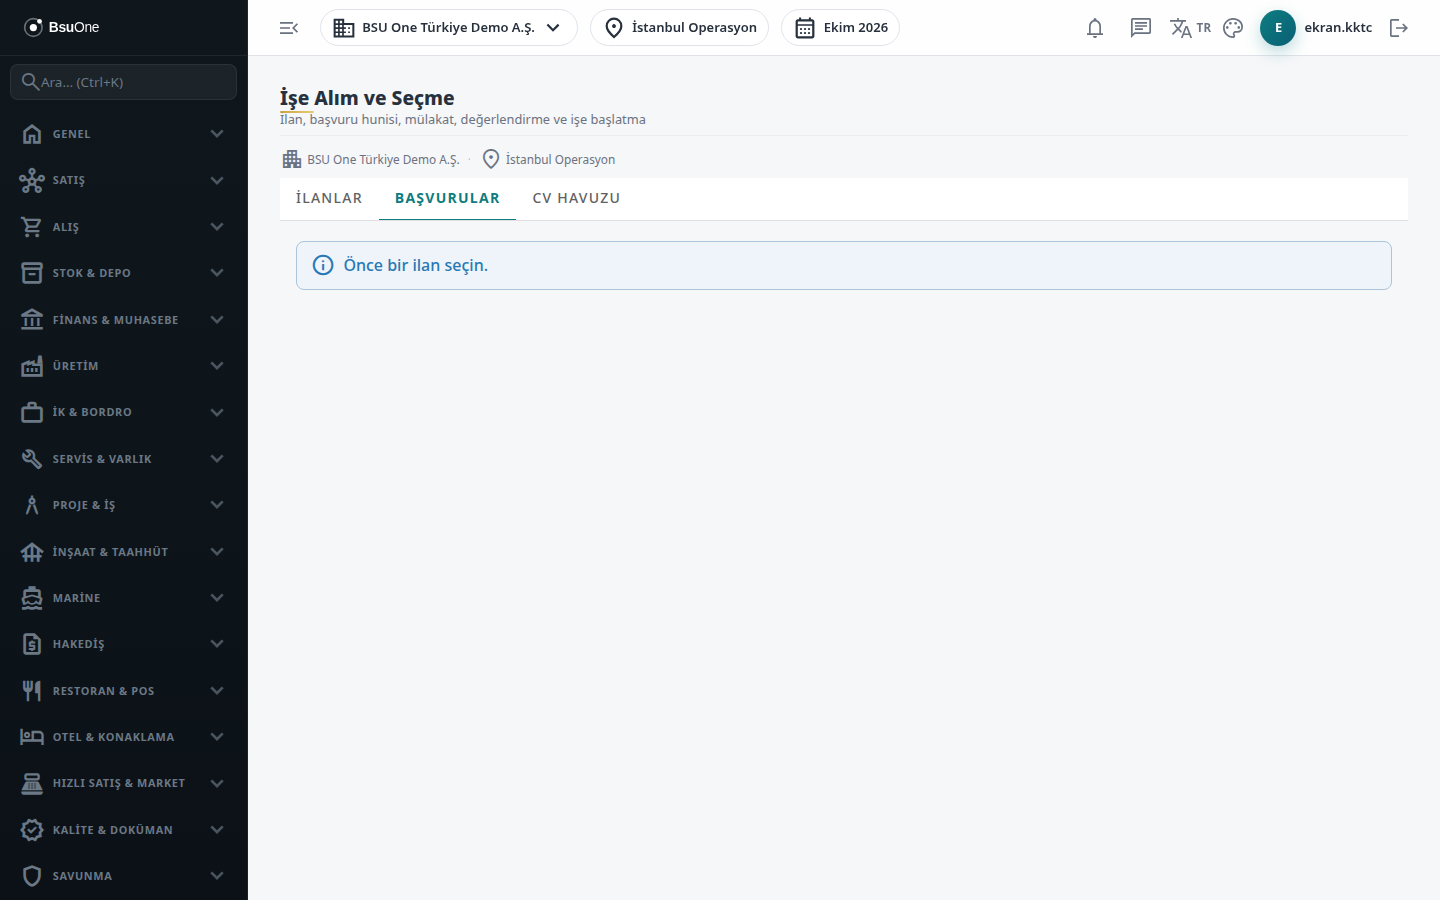Click the Restoran & POS cutlery icon

tap(32, 691)
